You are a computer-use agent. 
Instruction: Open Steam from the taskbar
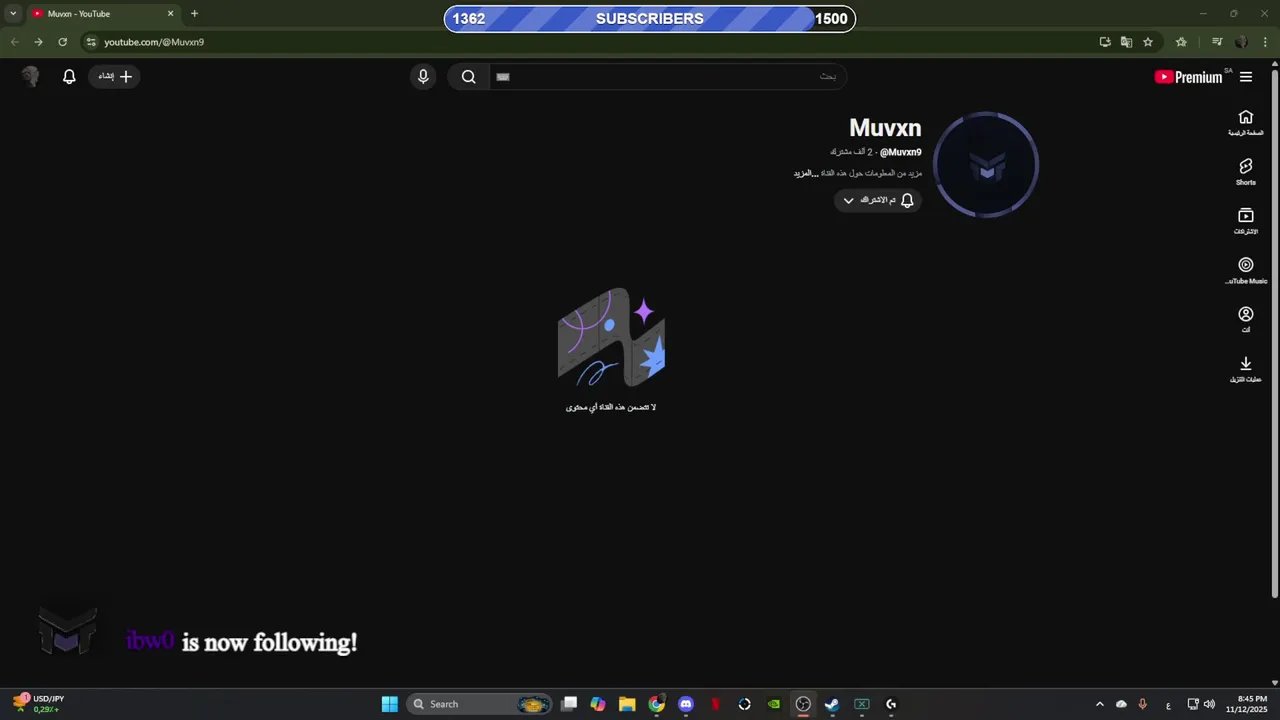click(832, 704)
